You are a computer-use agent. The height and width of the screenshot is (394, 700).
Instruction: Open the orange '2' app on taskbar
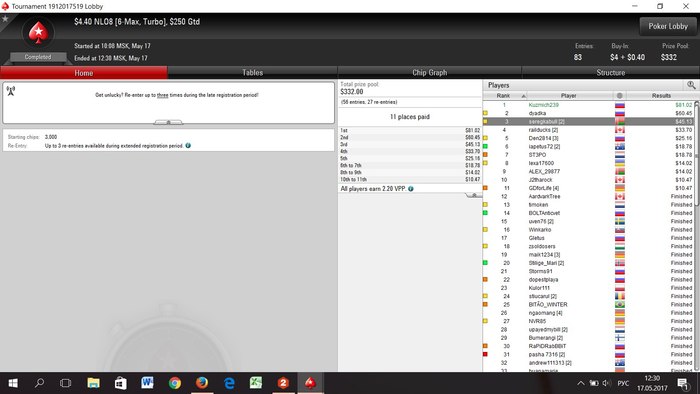pos(283,383)
